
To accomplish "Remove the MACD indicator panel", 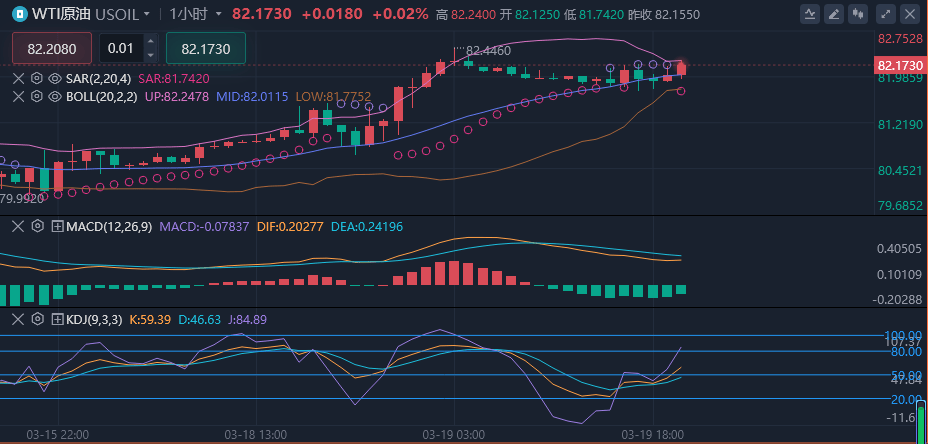I will coord(19,226).
